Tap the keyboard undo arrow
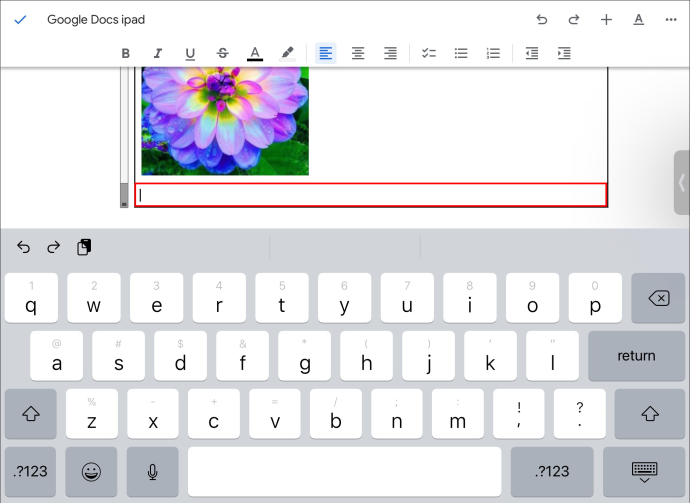690x503 pixels. point(23,247)
